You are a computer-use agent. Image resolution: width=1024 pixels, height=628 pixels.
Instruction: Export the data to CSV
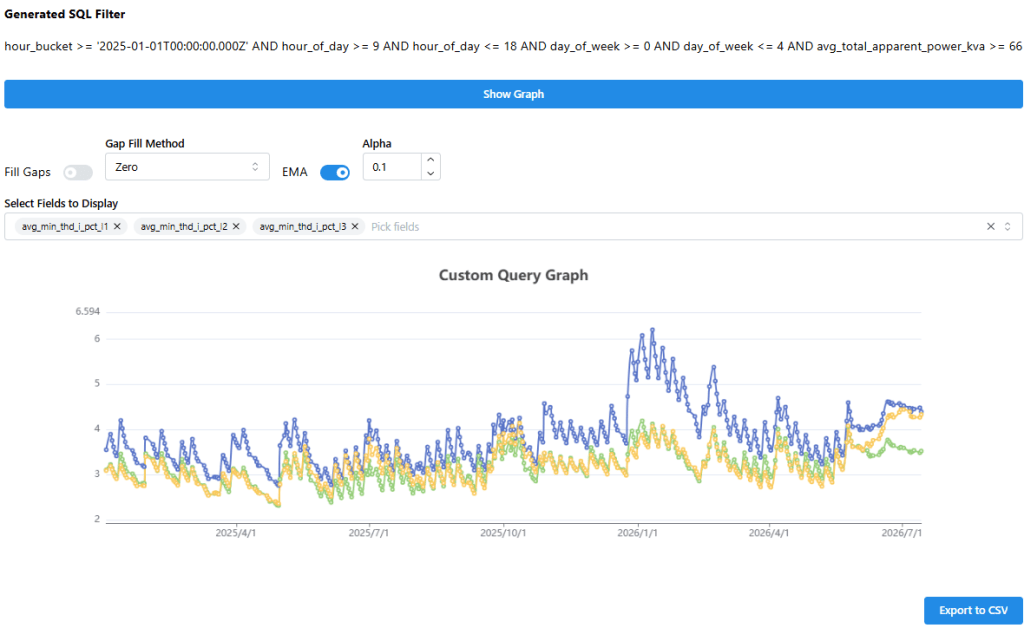tap(973, 610)
